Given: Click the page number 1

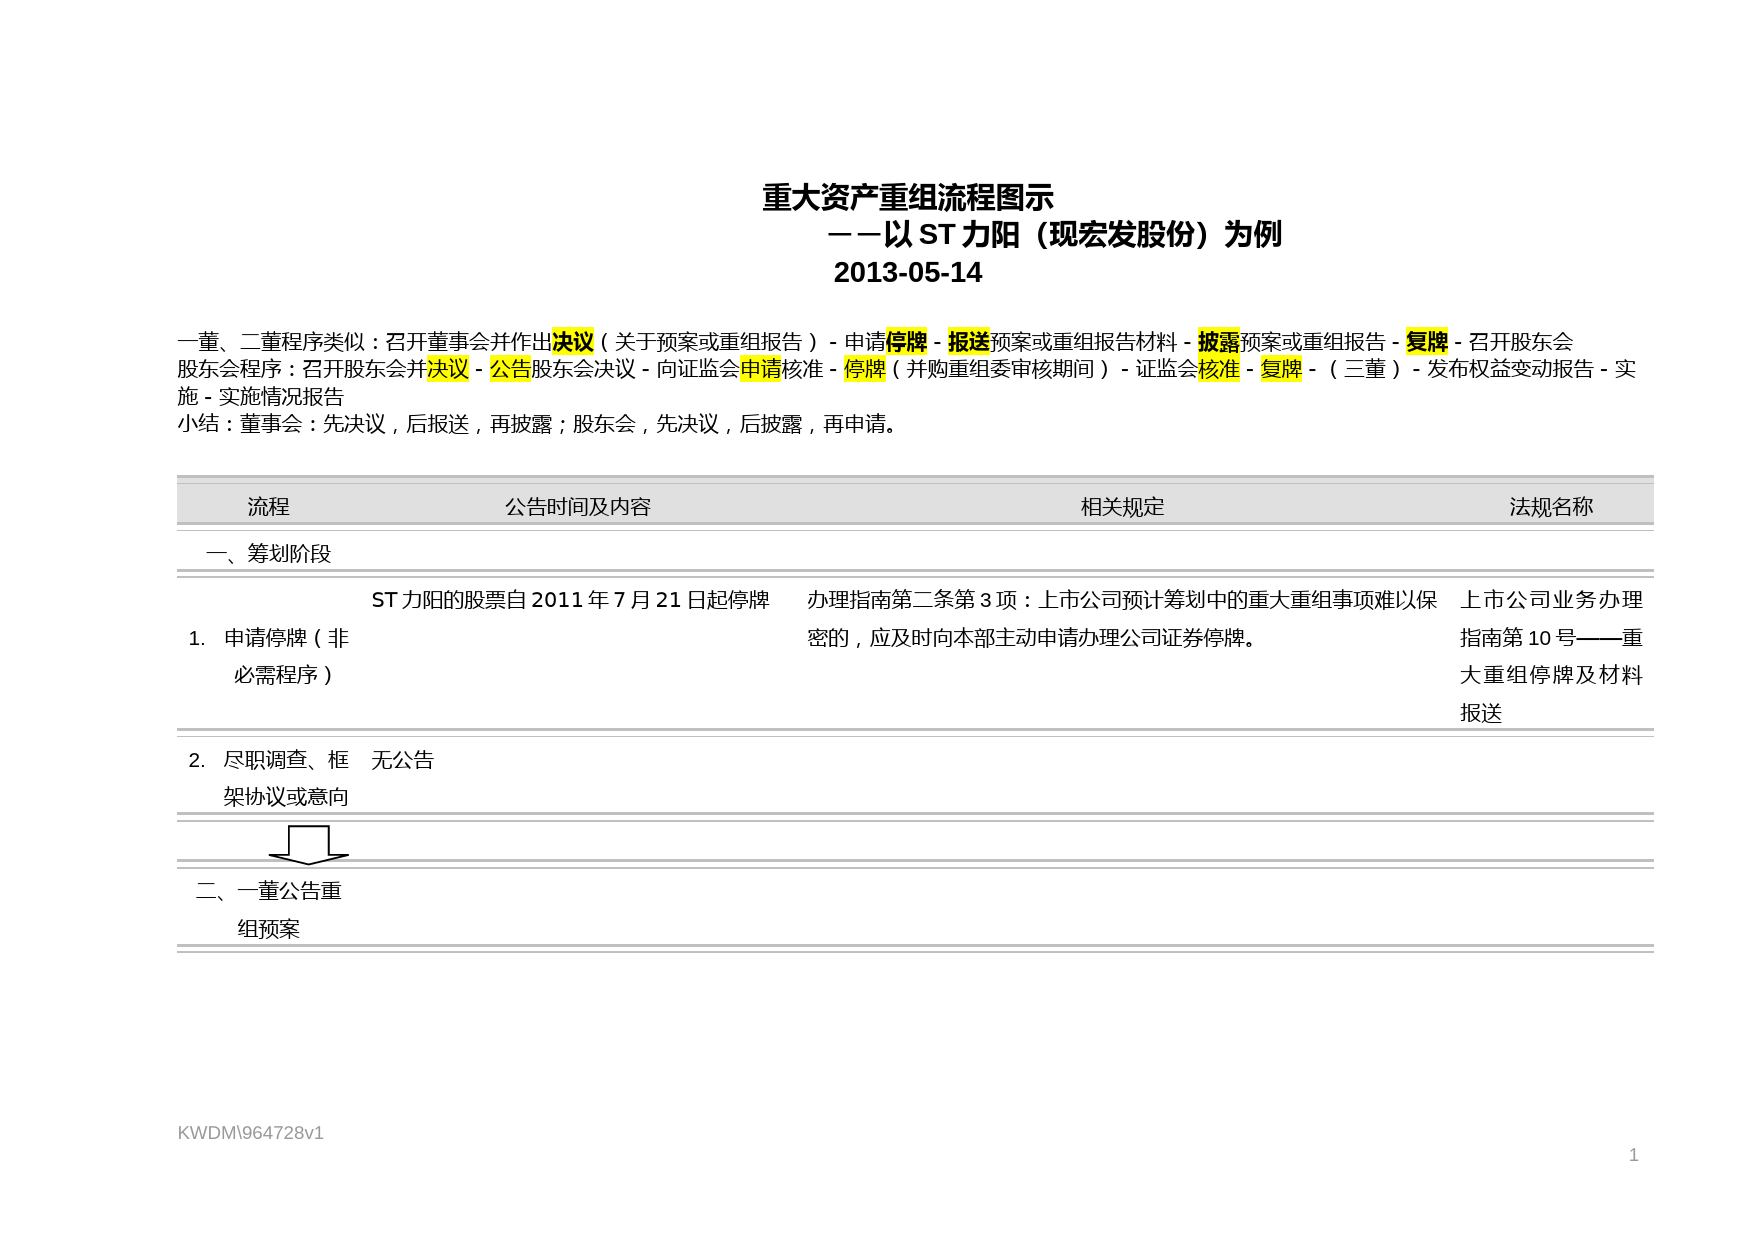Looking at the screenshot, I should coord(1634,1155).
